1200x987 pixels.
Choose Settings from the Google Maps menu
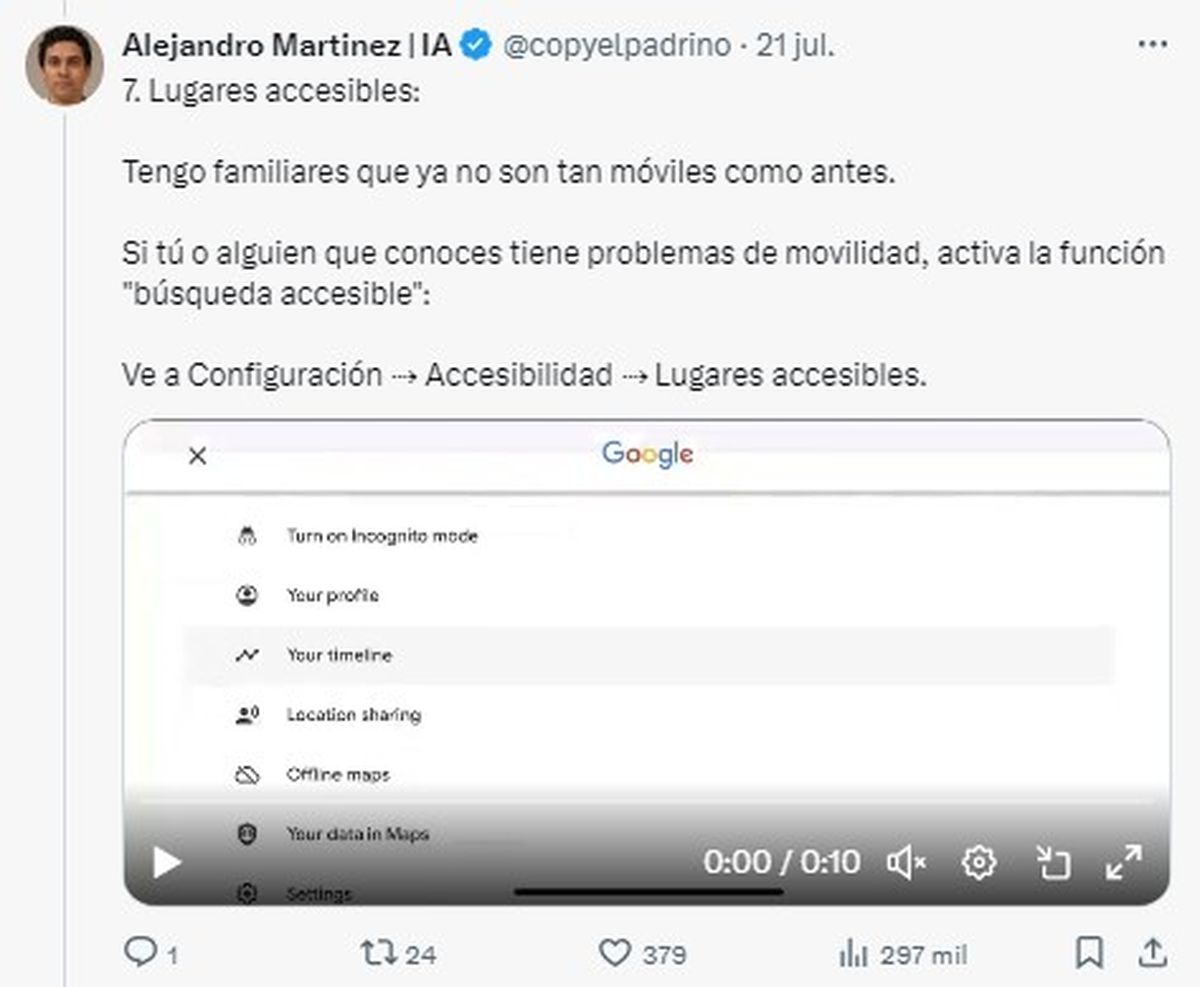point(320,892)
